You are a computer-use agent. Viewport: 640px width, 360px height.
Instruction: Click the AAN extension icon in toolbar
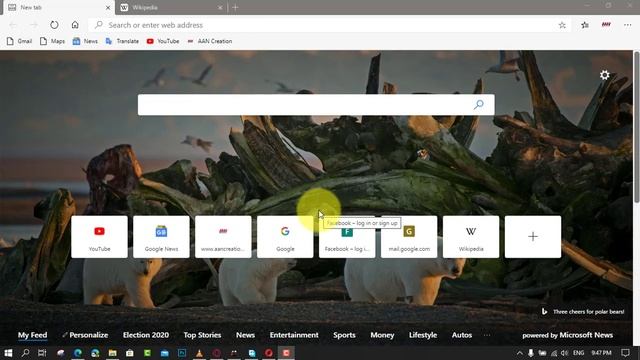click(x=606, y=25)
